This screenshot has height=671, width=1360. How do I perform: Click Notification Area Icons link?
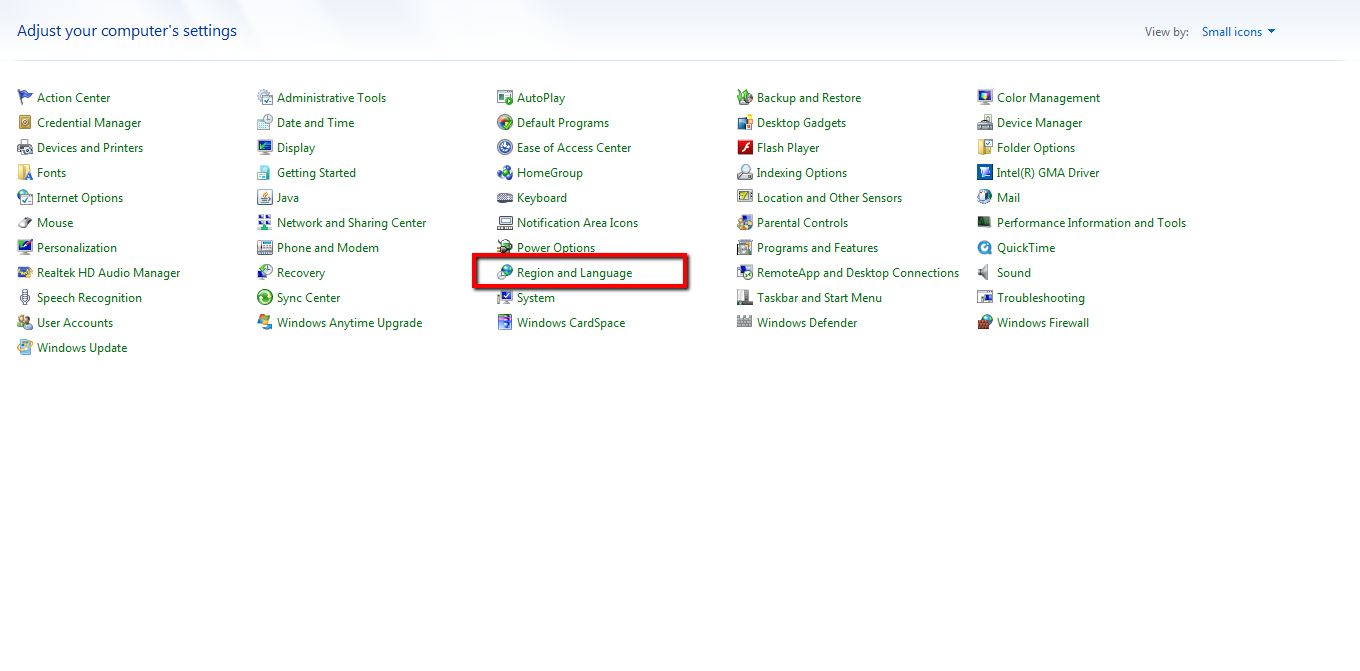(x=577, y=223)
